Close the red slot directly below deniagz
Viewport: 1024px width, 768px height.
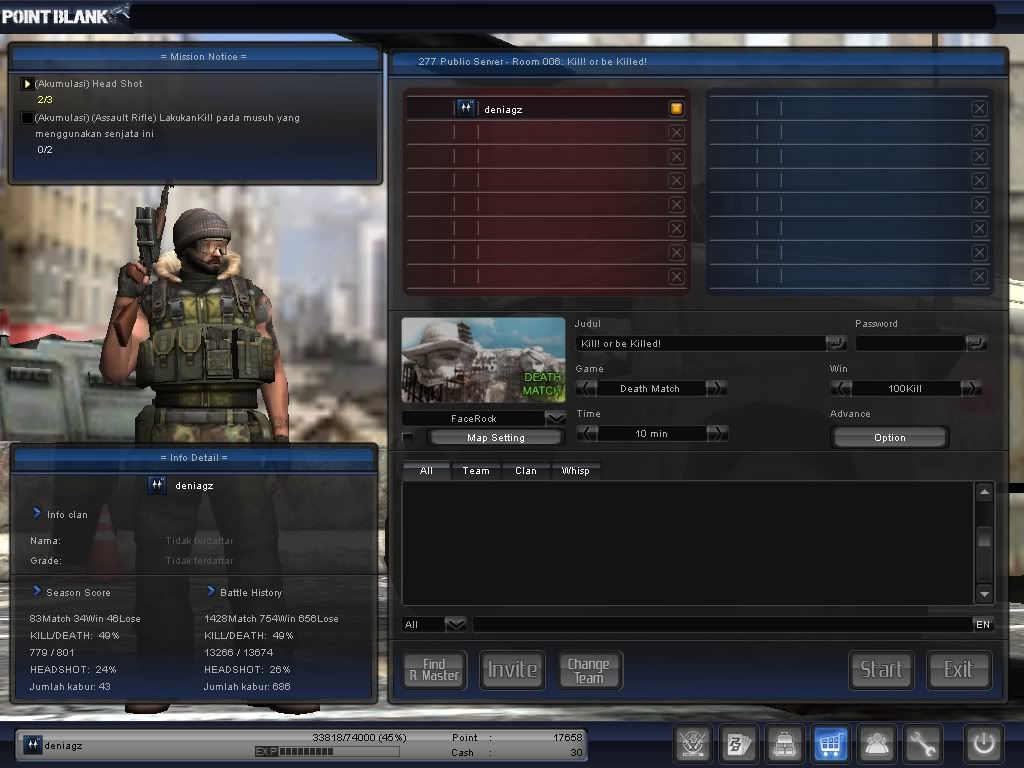tap(677, 133)
